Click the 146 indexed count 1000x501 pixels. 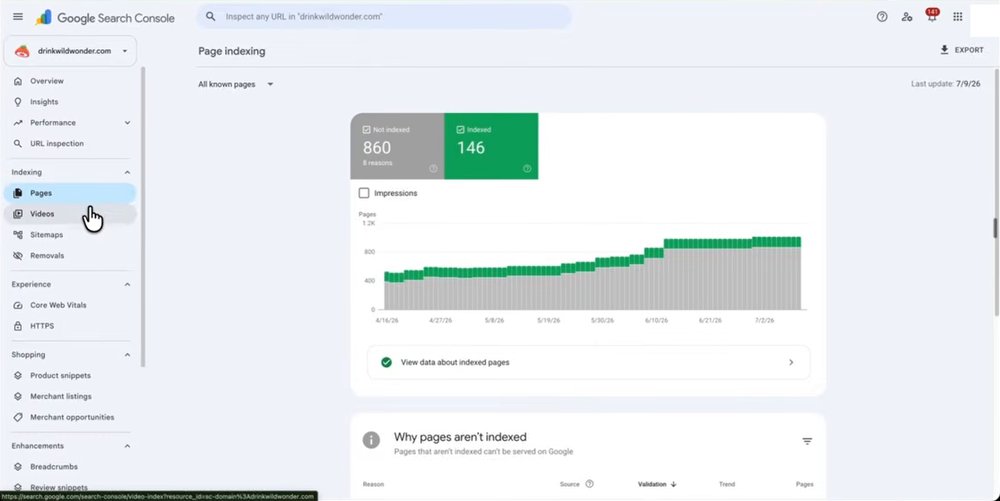(x=471, y=148)
